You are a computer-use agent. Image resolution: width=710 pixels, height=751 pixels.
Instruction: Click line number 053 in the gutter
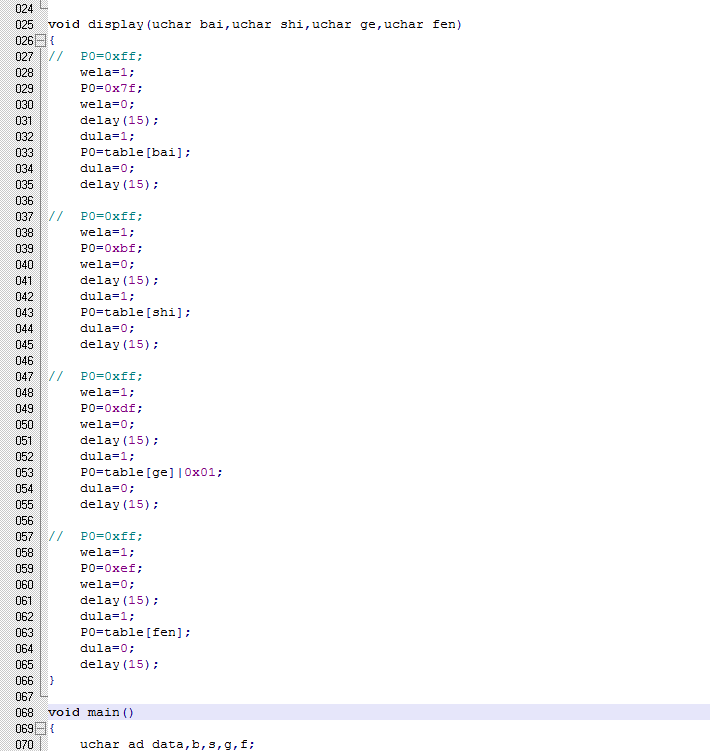24,473
